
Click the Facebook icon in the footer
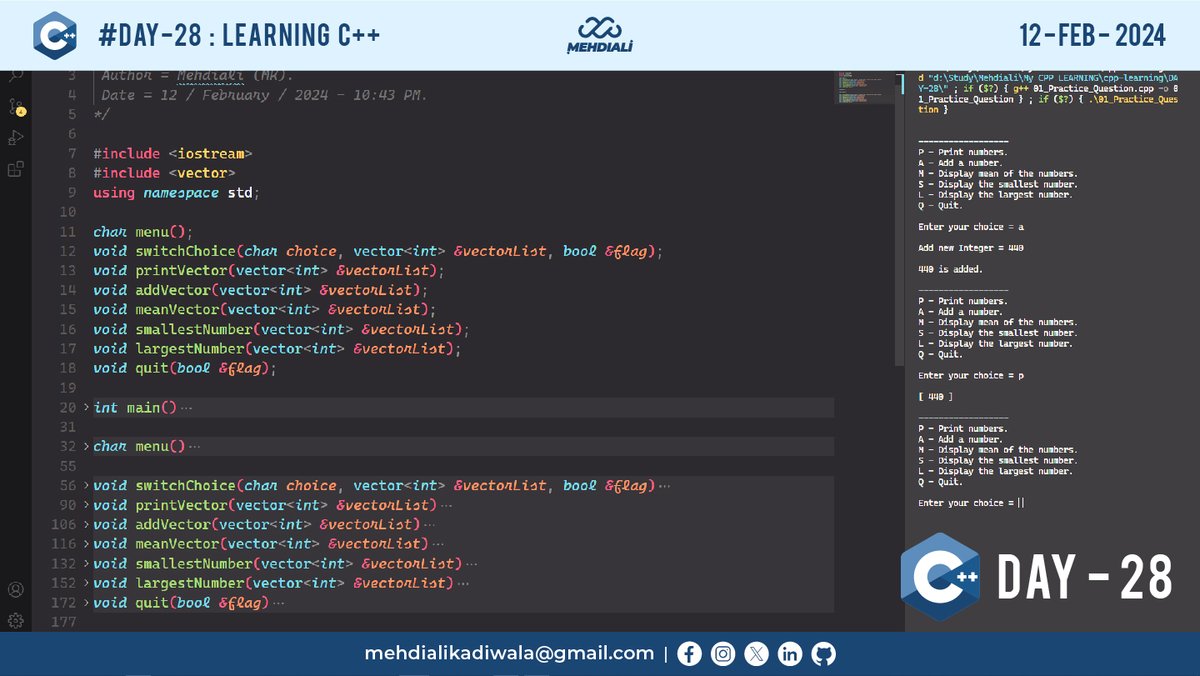pos(689,654)
